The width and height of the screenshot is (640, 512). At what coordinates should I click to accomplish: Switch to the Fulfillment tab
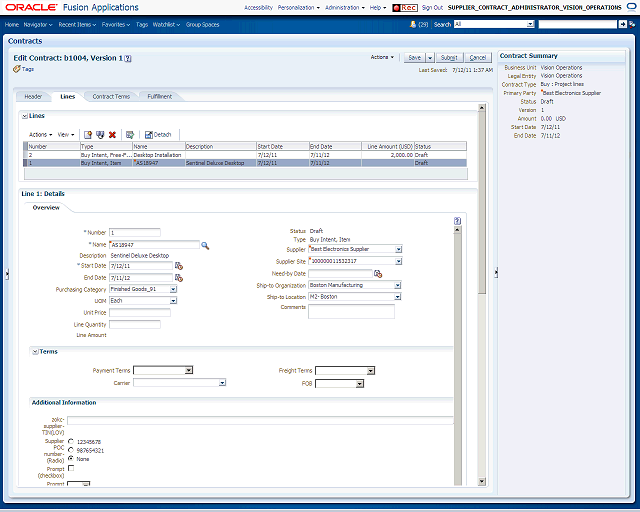point(160,97)
